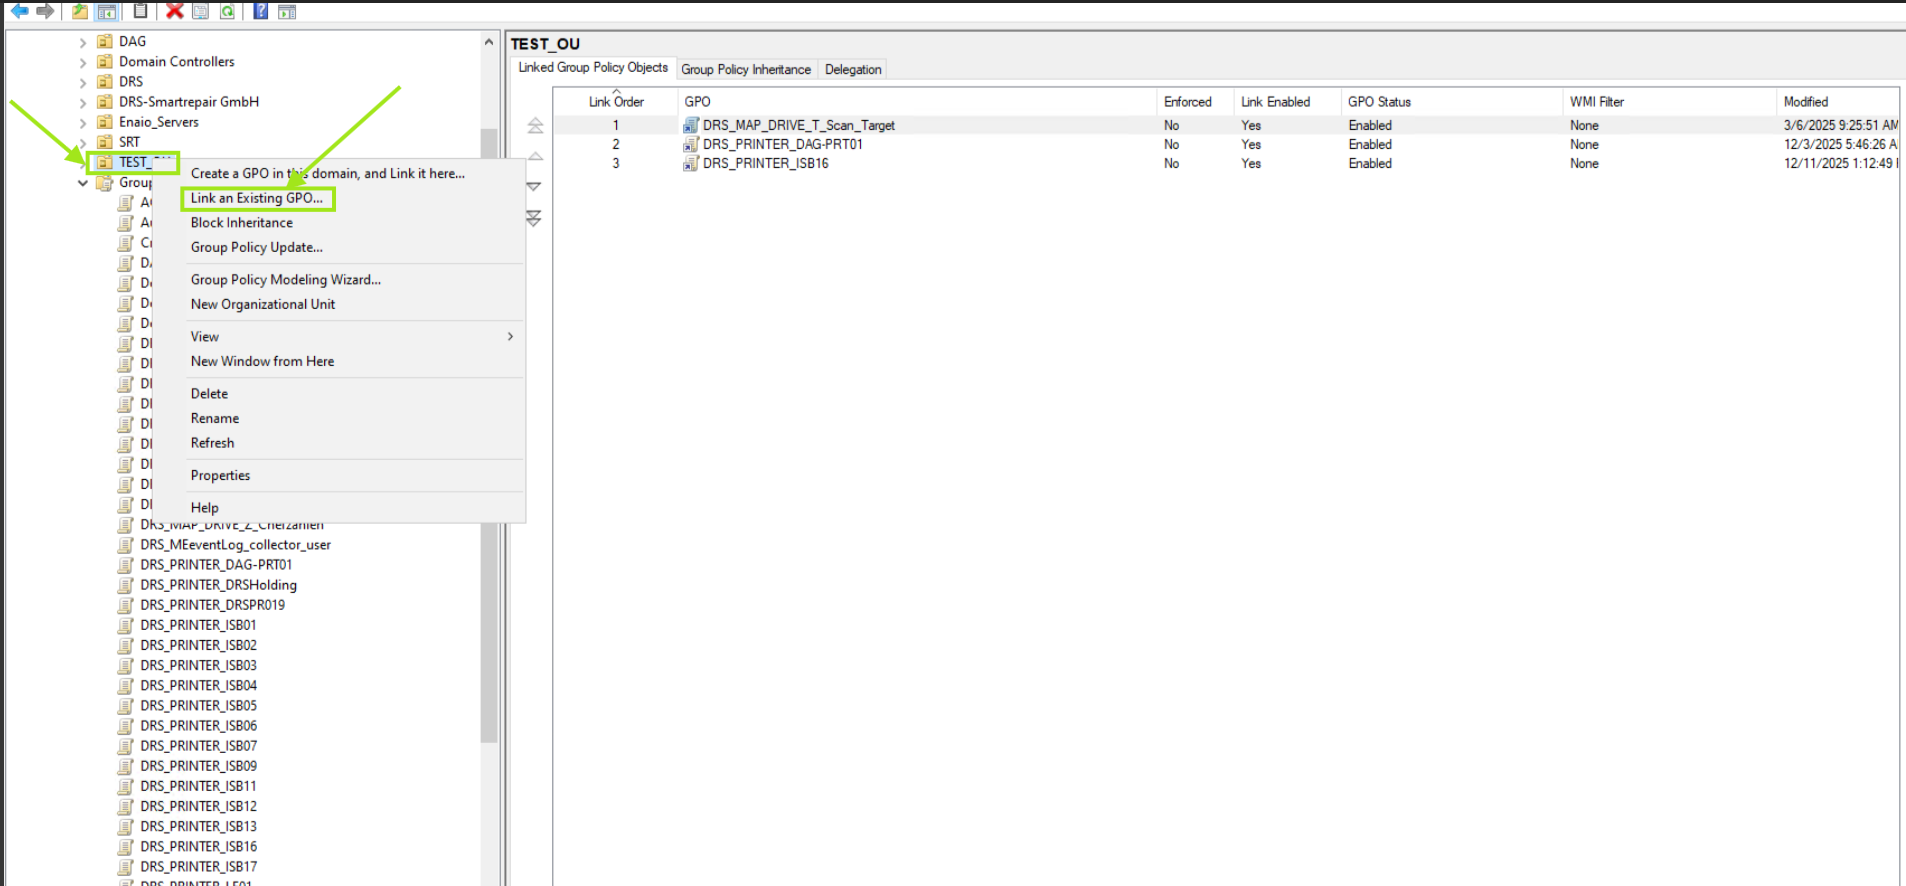Switch to Group Policy Inheritance tab
The width and height of the screenshot is (1906, 886).
[746, 69]
